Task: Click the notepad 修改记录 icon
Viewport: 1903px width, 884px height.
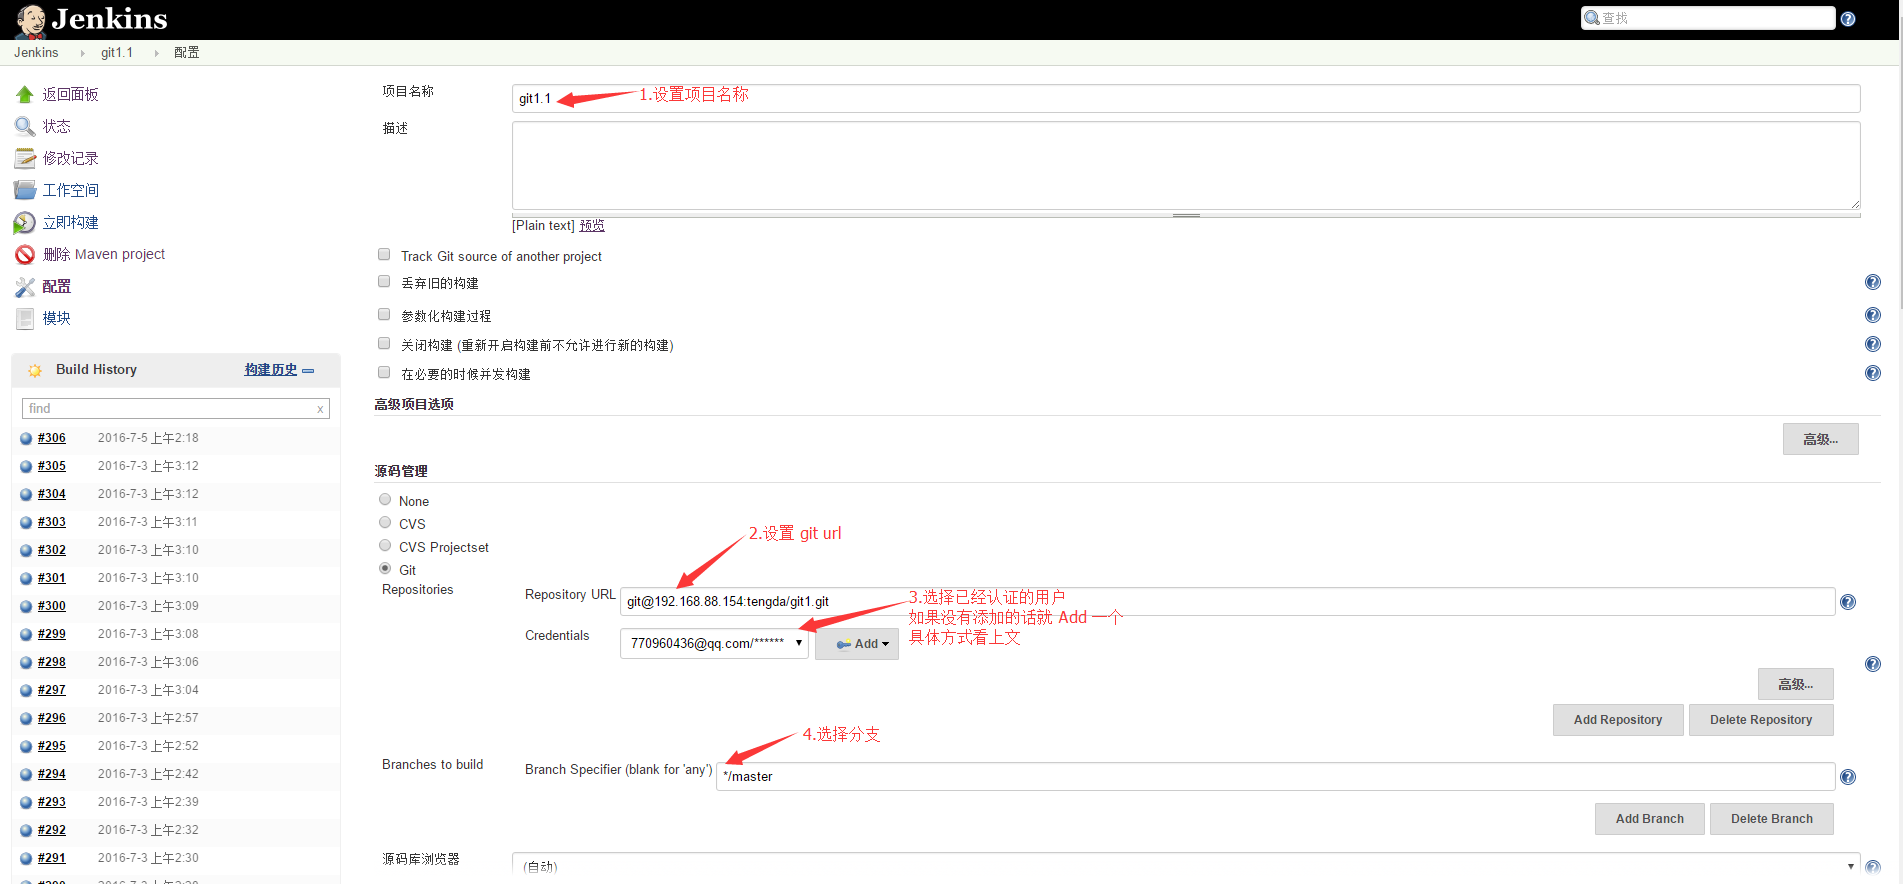Action: click(x=25, y=158)
